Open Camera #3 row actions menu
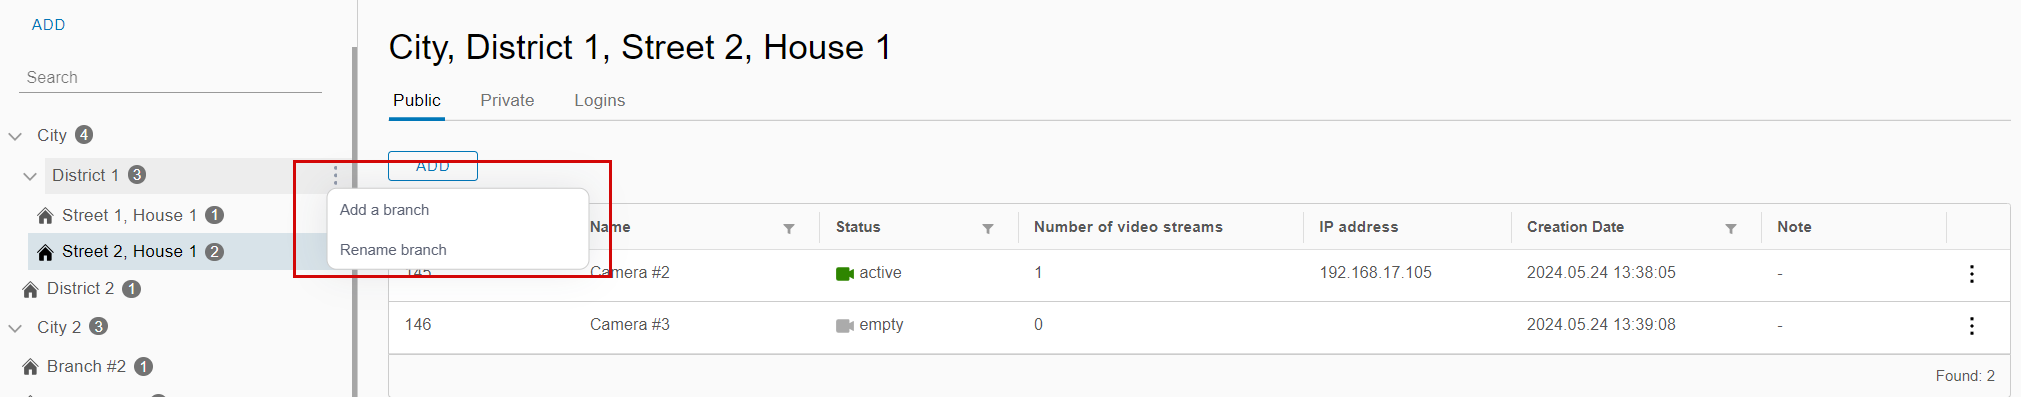This screenshot has height=397, width=2021. point(1971,326)
